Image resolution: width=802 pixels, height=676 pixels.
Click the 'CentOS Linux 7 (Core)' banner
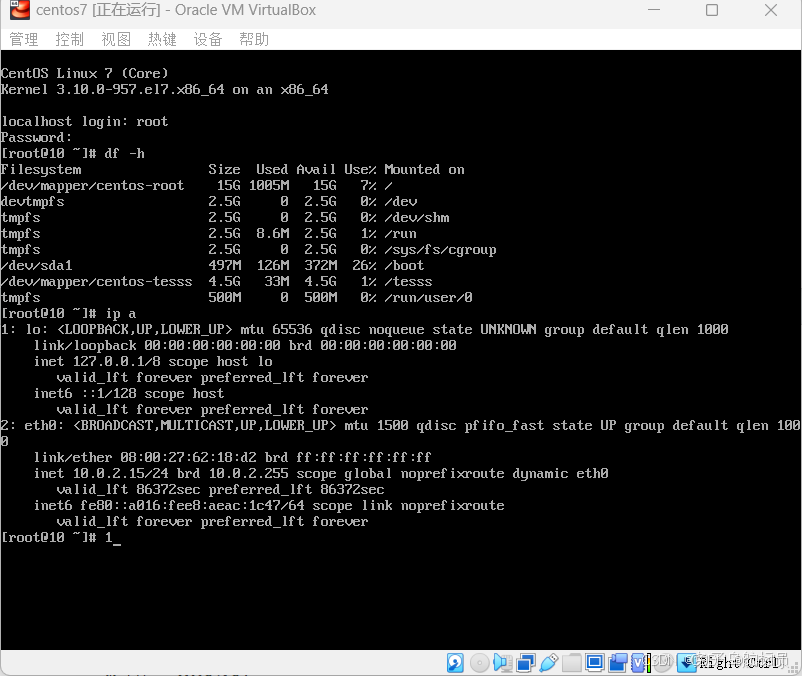coord(84,74)
